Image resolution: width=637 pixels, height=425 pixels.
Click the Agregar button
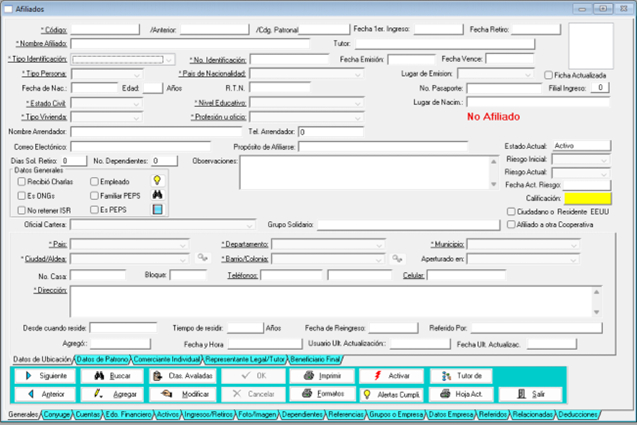pyautogui.click(x=110, y=394)
